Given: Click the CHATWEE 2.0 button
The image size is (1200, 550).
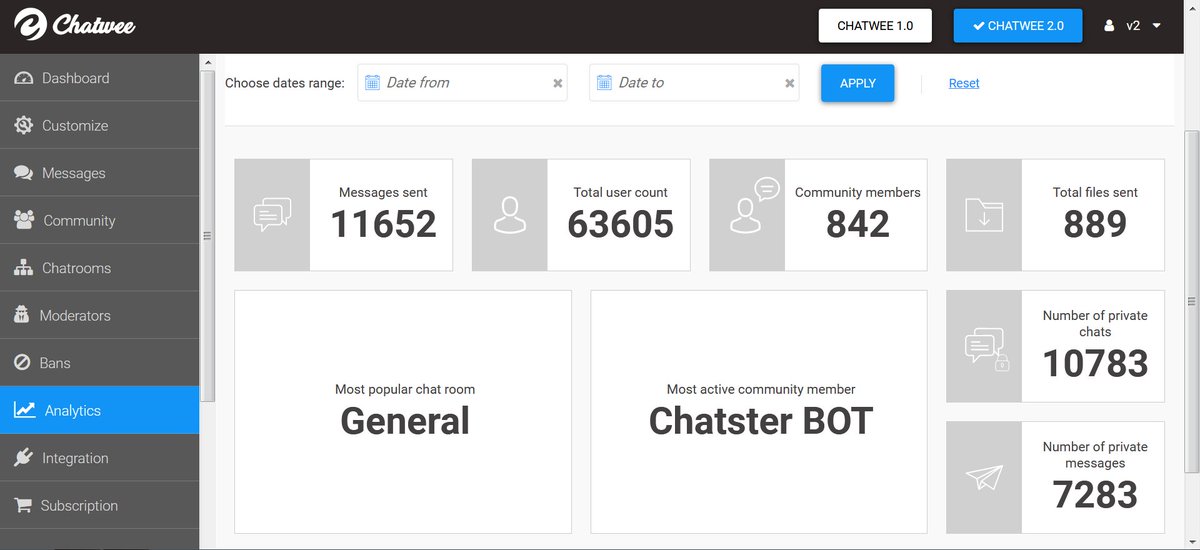Looking at the screenshot, I should point(1018,26).
